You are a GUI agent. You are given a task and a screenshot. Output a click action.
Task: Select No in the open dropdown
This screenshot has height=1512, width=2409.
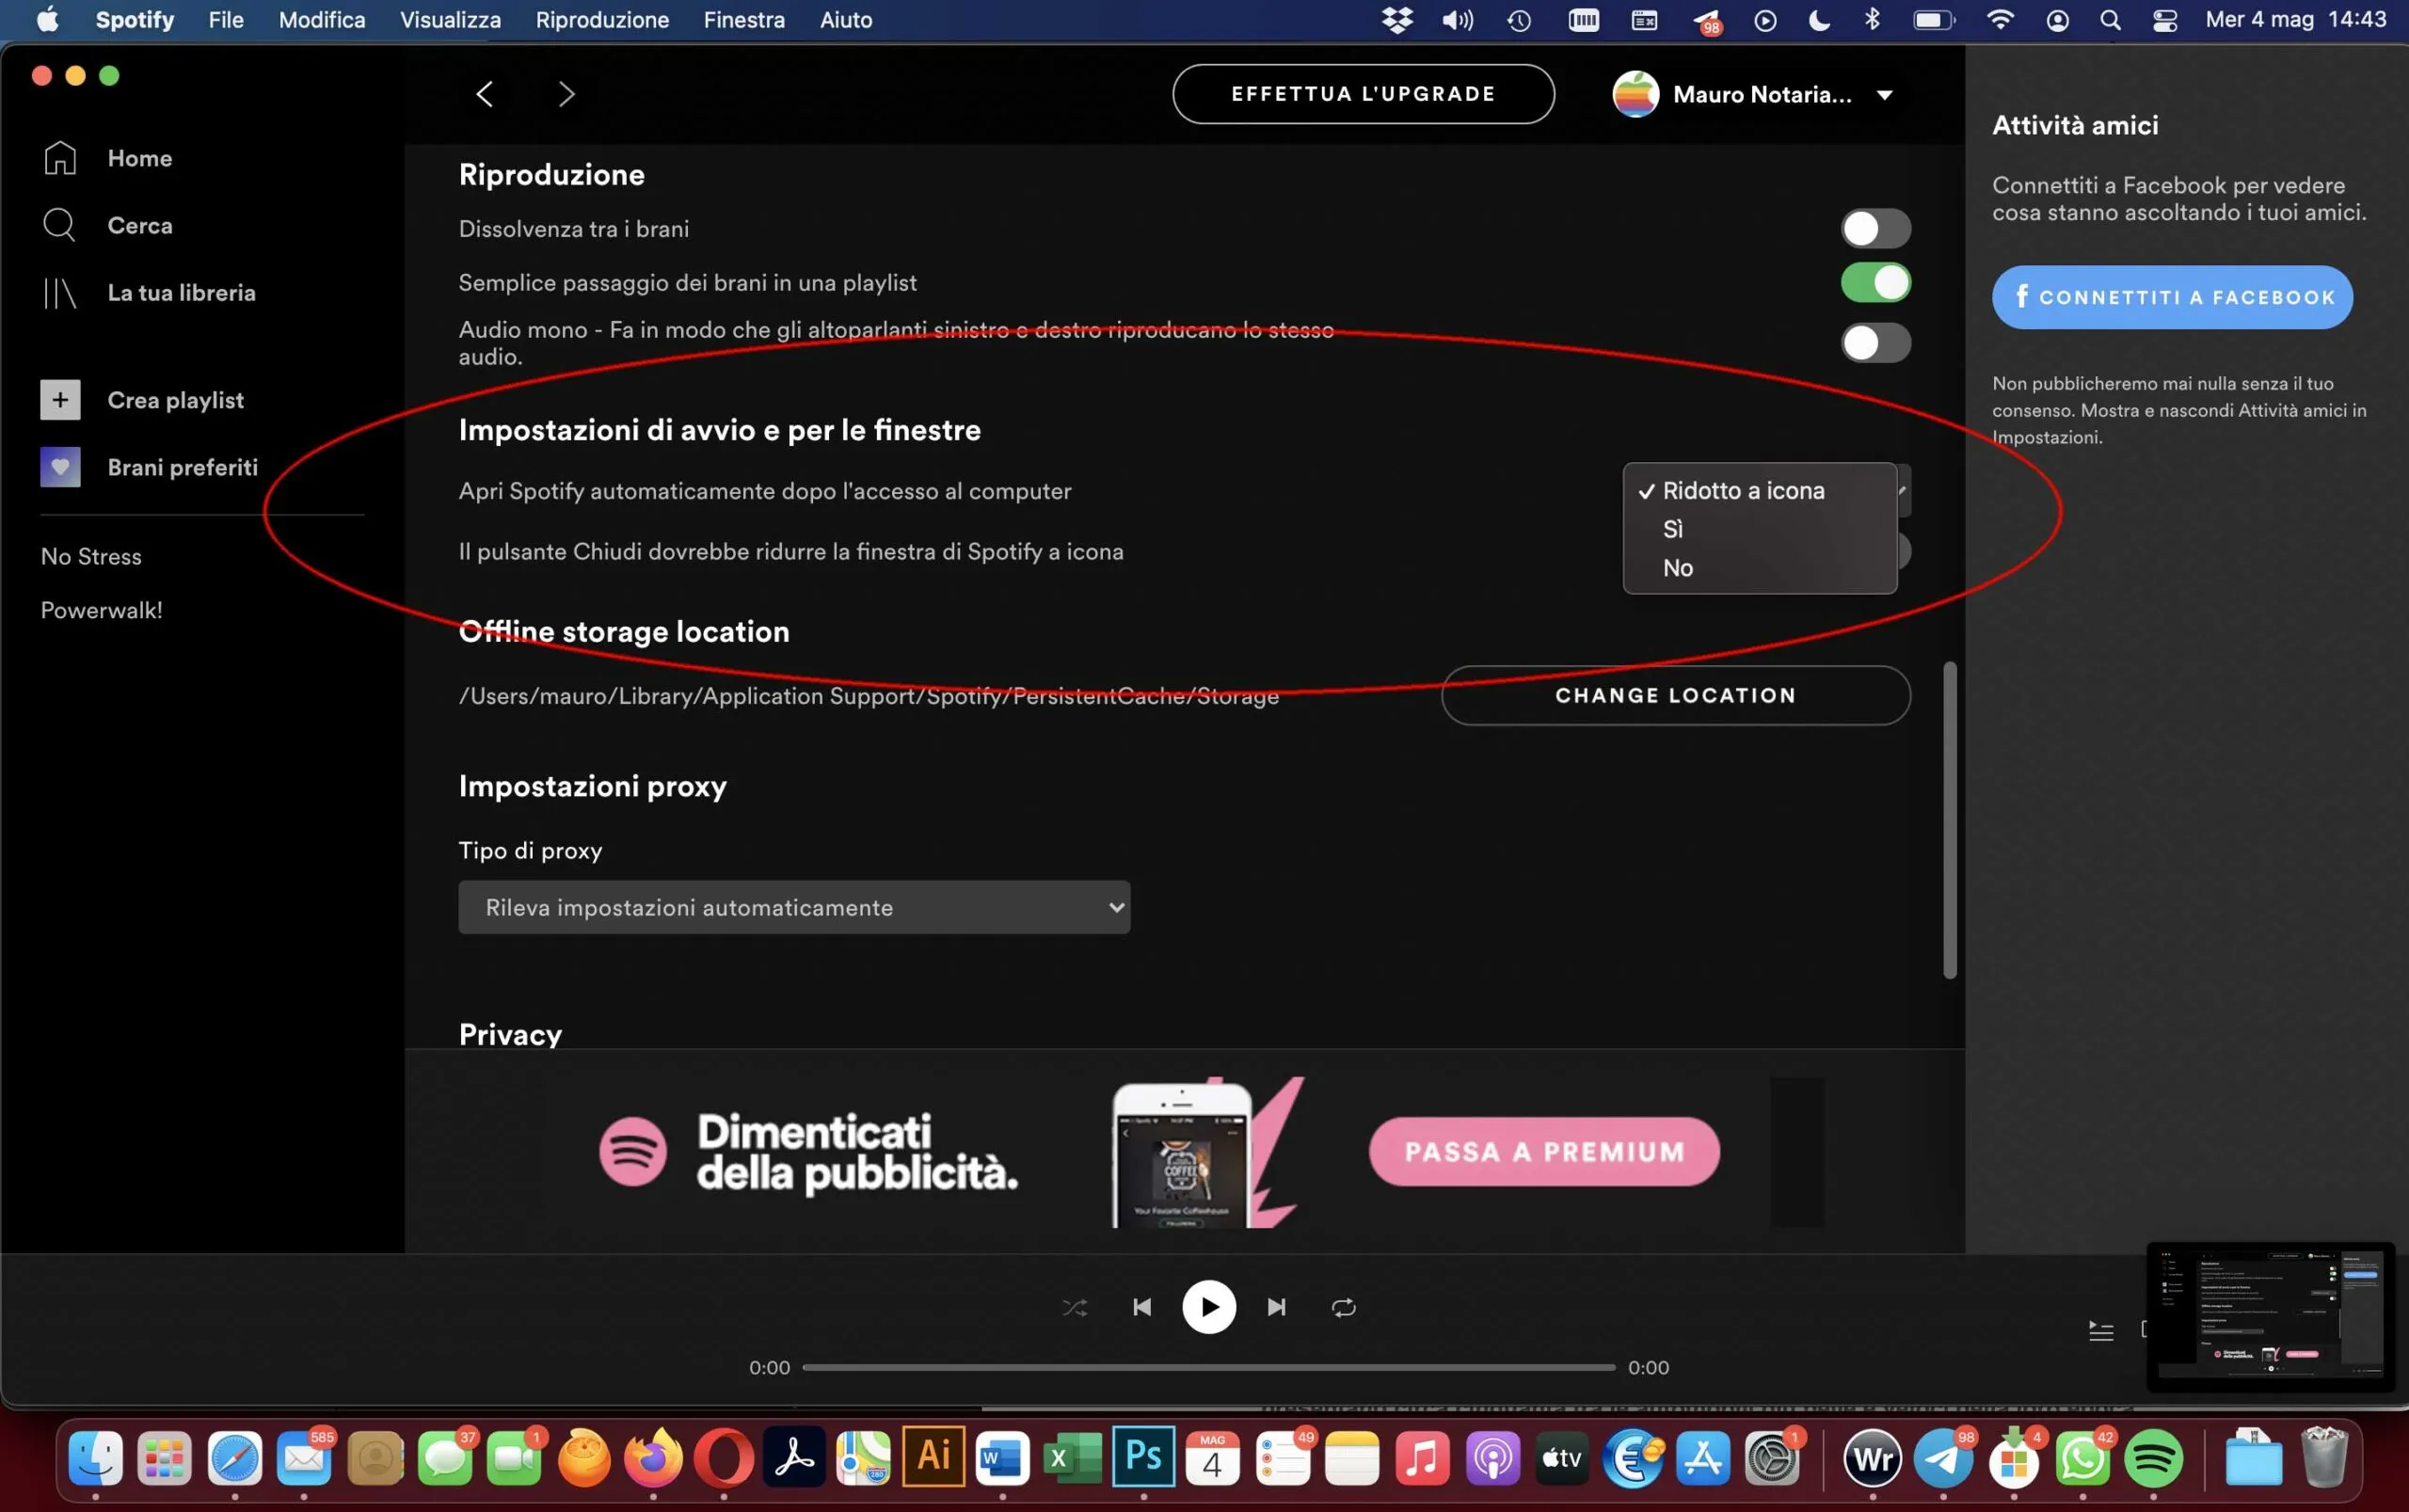(1678, 567)
